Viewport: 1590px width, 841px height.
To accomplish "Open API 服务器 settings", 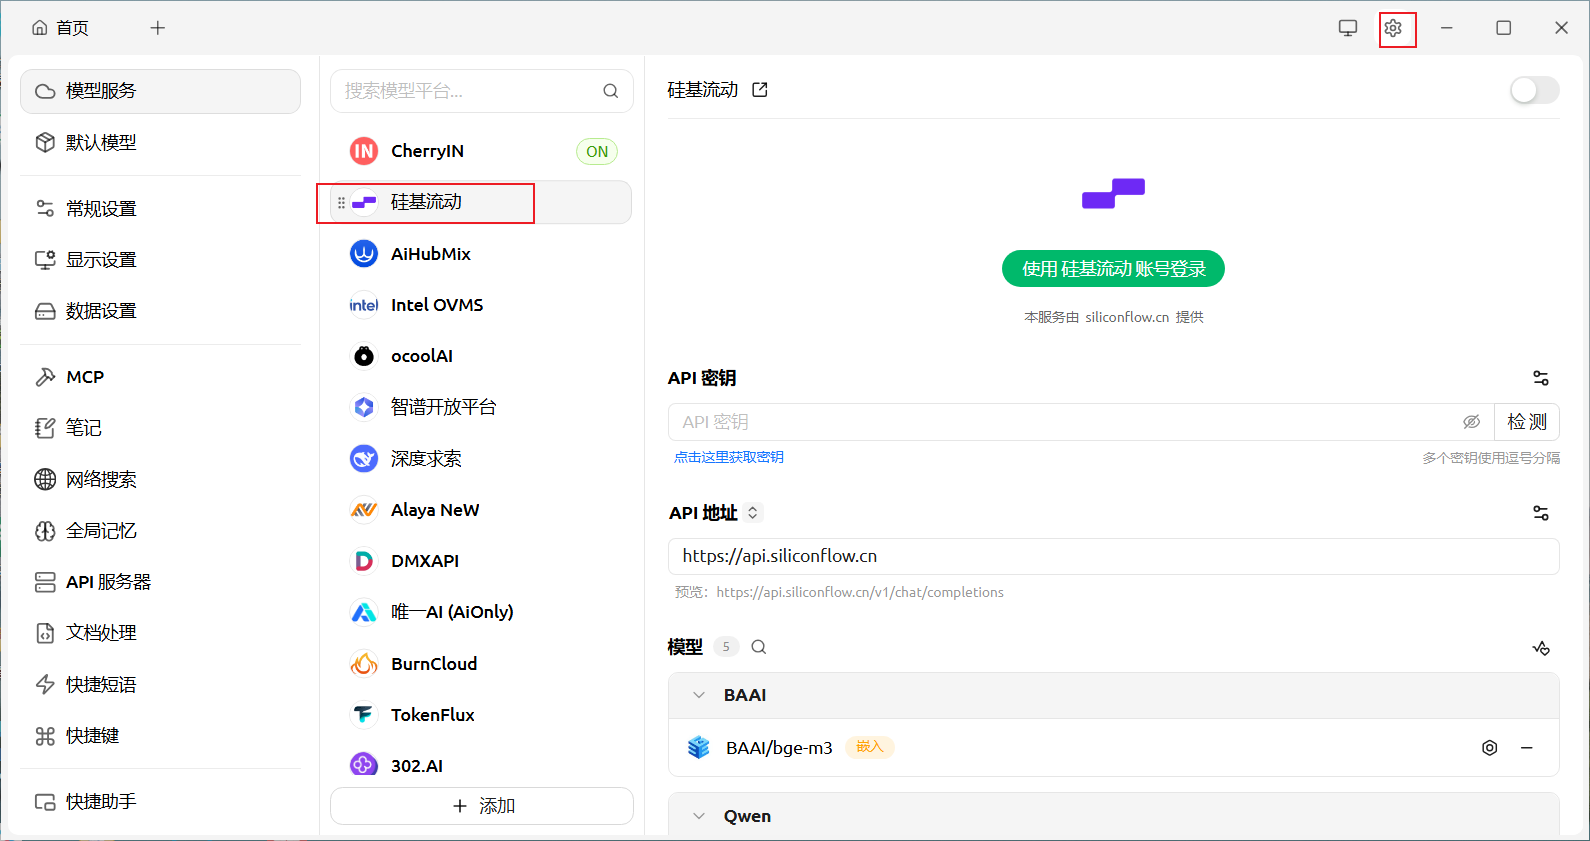I will [x=160, y=582].
